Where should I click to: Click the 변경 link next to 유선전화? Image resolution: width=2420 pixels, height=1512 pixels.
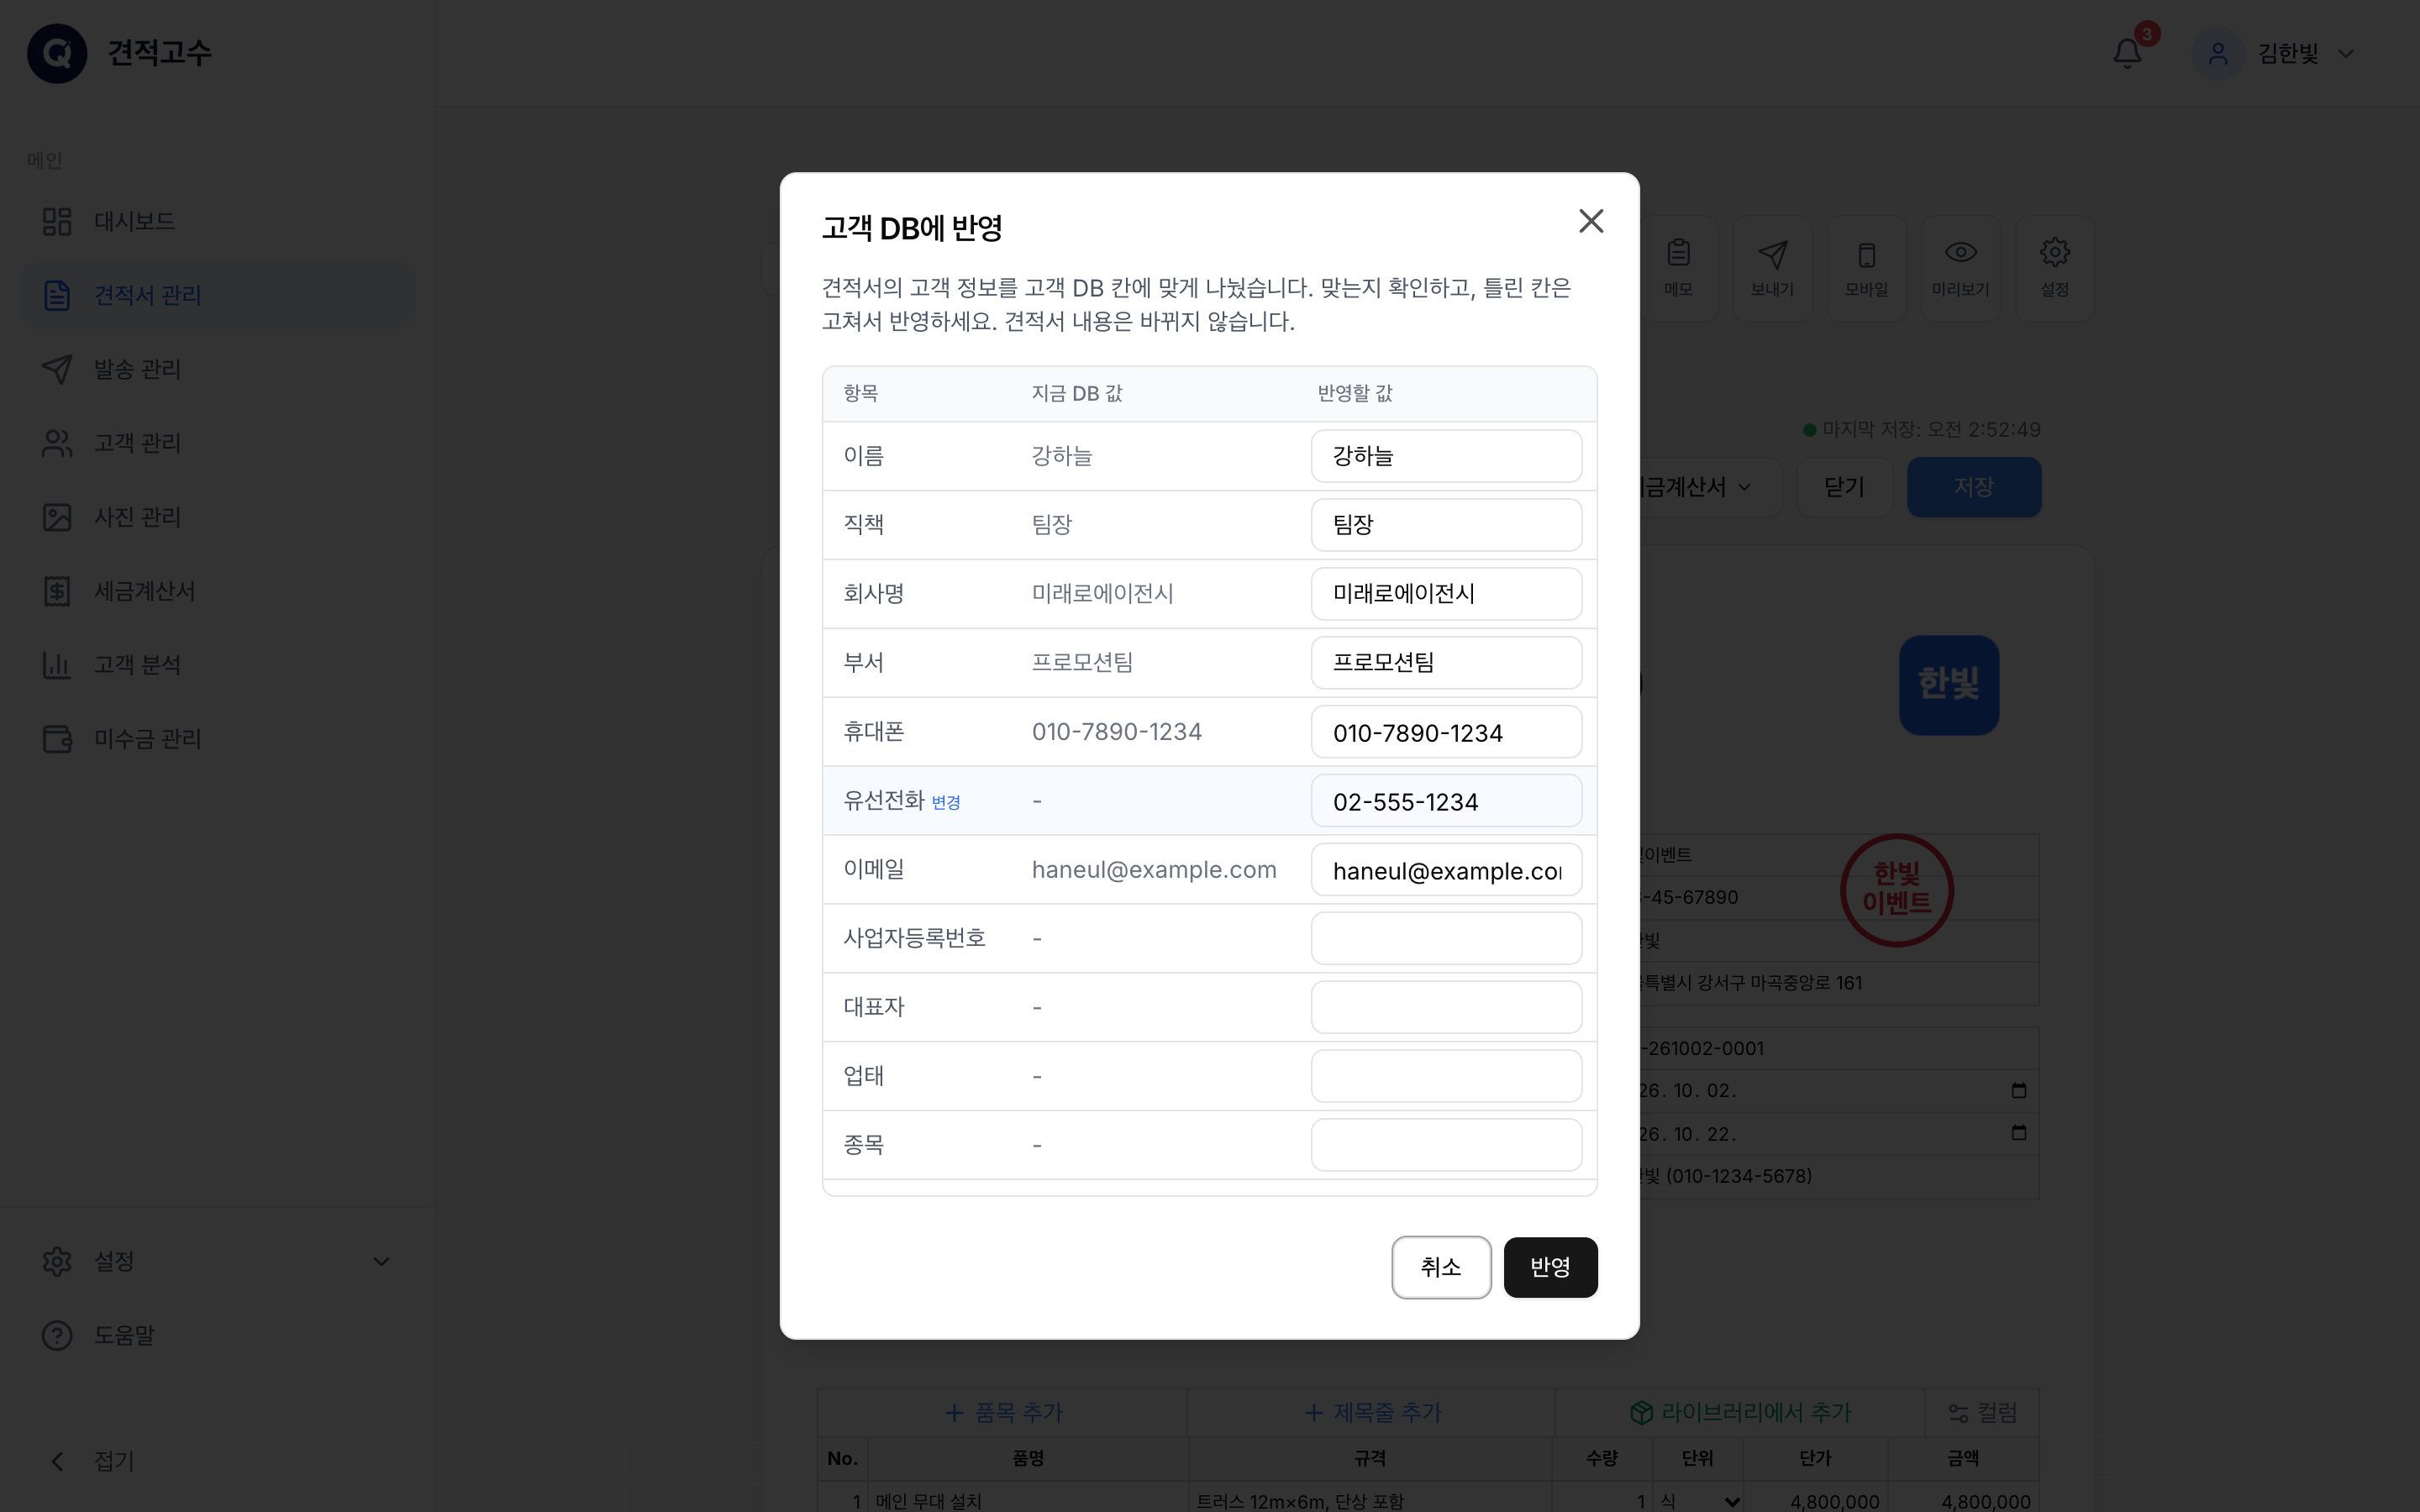[x=946, y=802]
